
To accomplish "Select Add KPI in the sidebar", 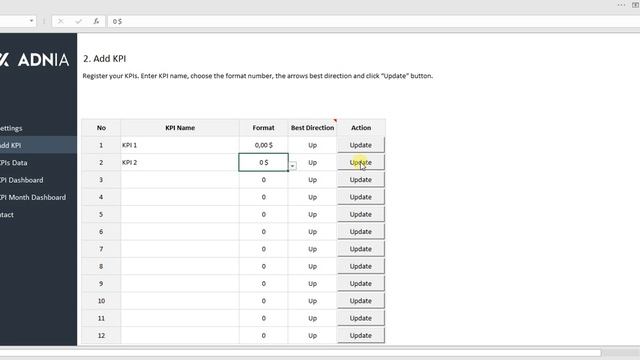I will [x=38, y=145].
